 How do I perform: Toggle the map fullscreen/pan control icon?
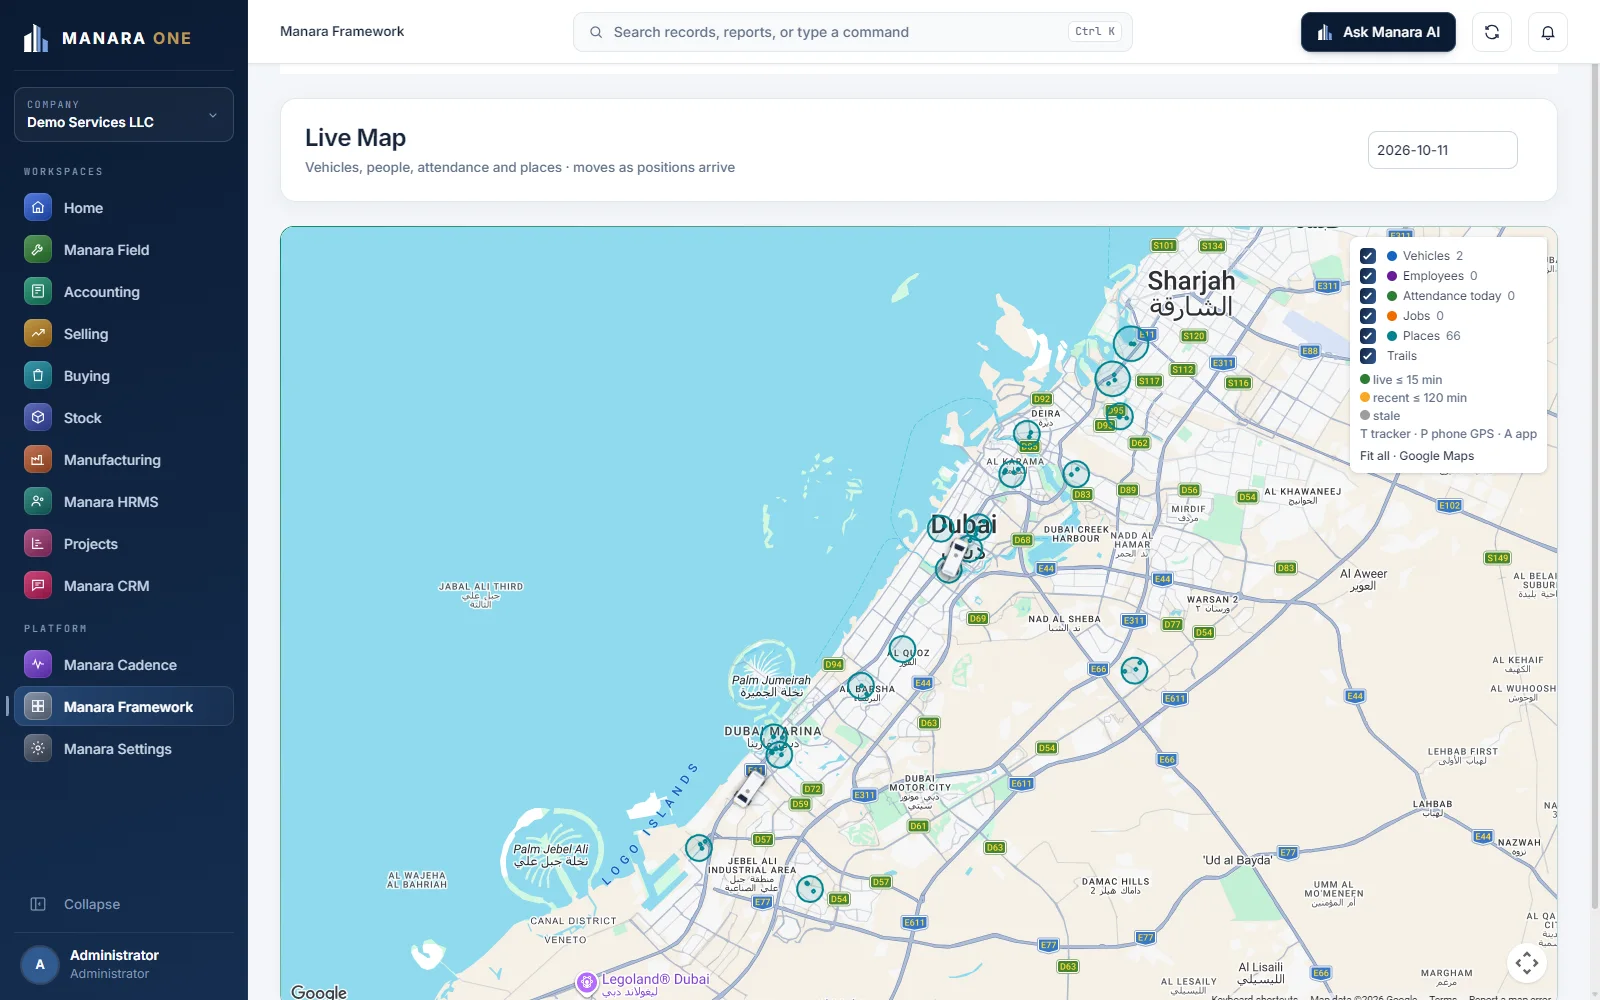[1527, 963]
